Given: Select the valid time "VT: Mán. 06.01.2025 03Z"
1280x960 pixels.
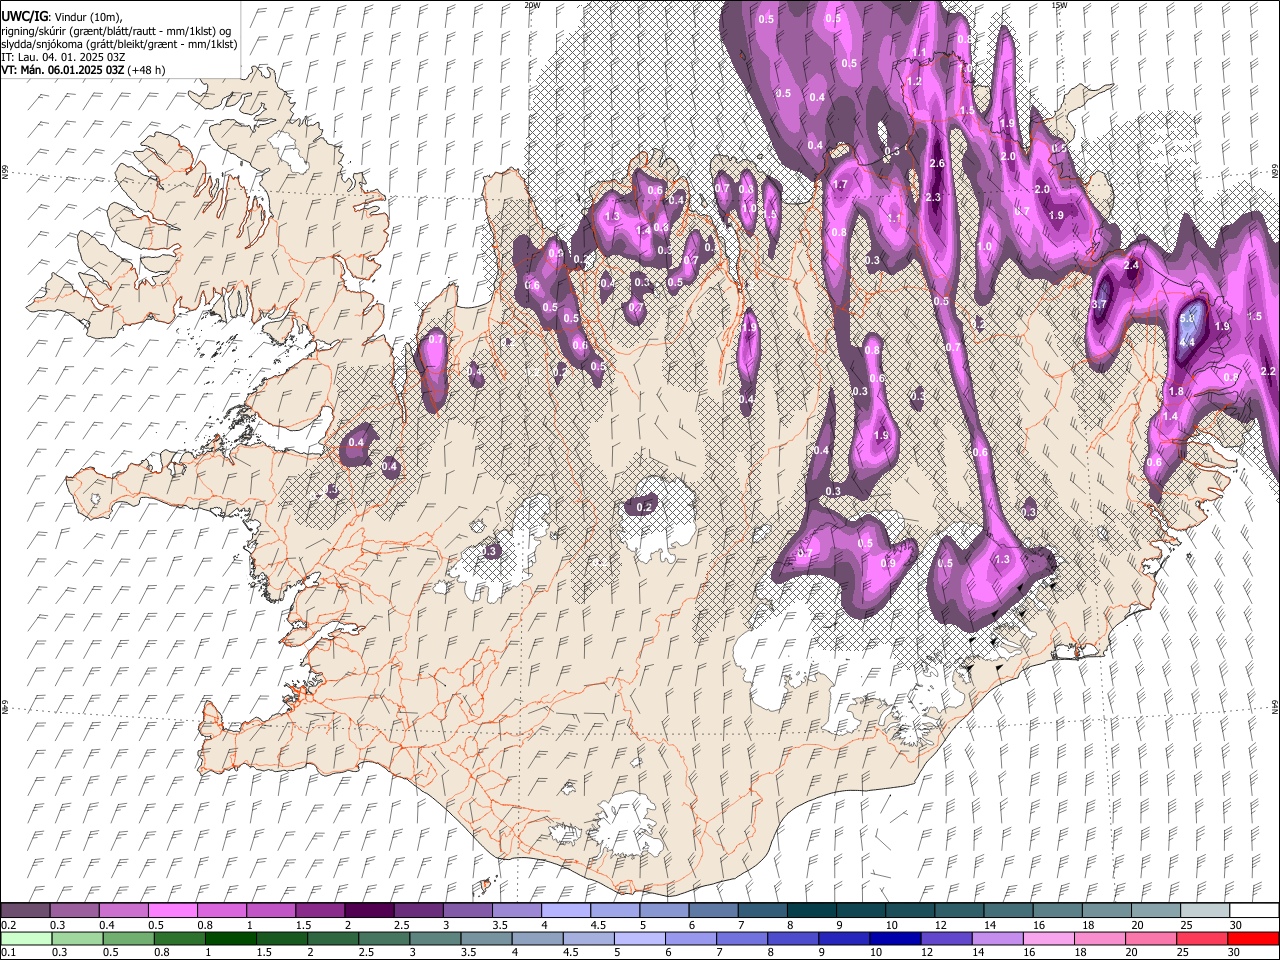Looking at the screenshot, I should [62, 70].
